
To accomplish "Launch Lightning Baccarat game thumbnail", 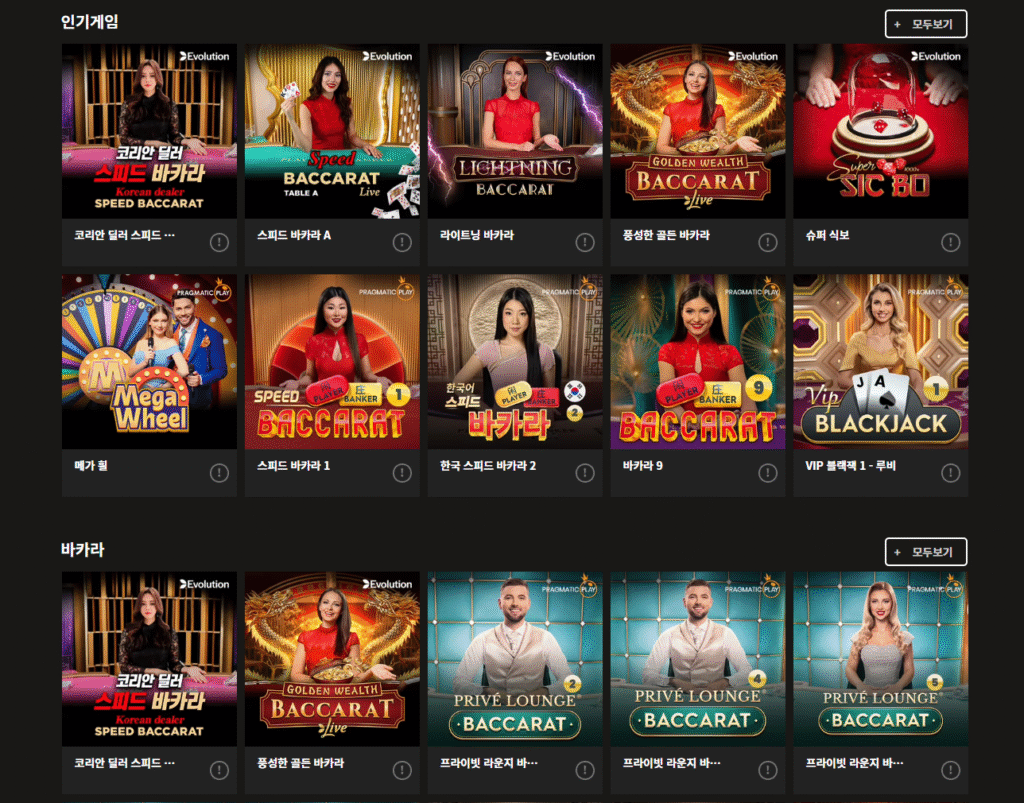I will (x=515, y=131).
